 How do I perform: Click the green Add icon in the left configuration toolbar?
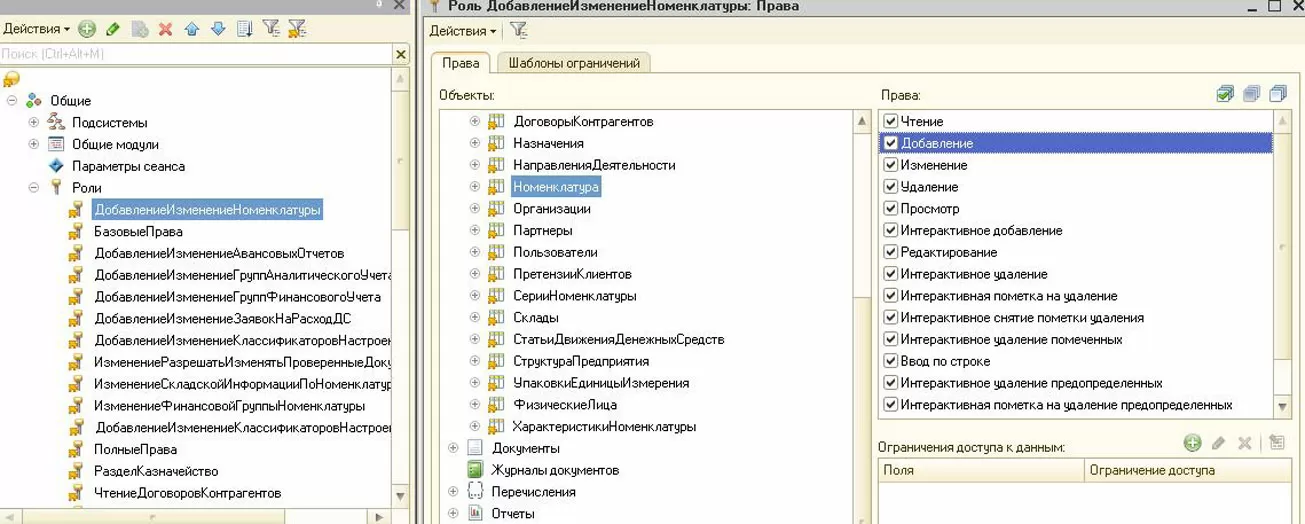[x=87, y=29]
